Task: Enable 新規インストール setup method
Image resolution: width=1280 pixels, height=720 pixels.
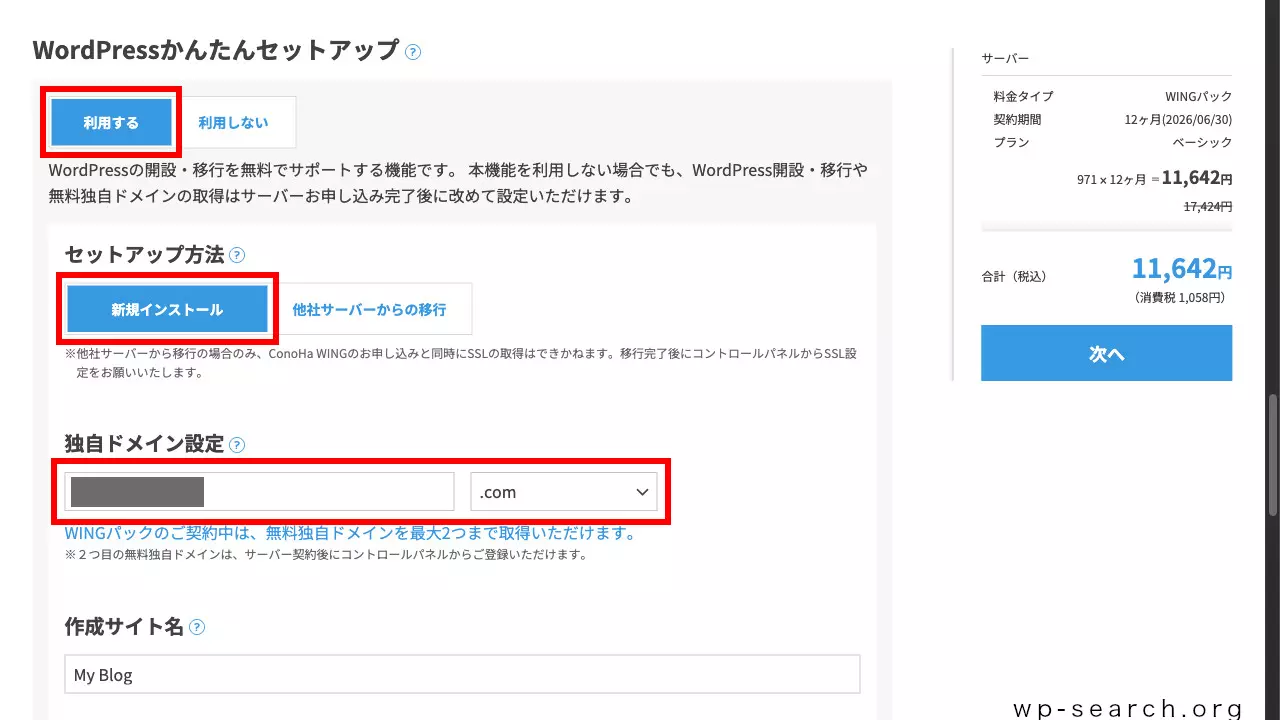Action: (x=167, y=308)
